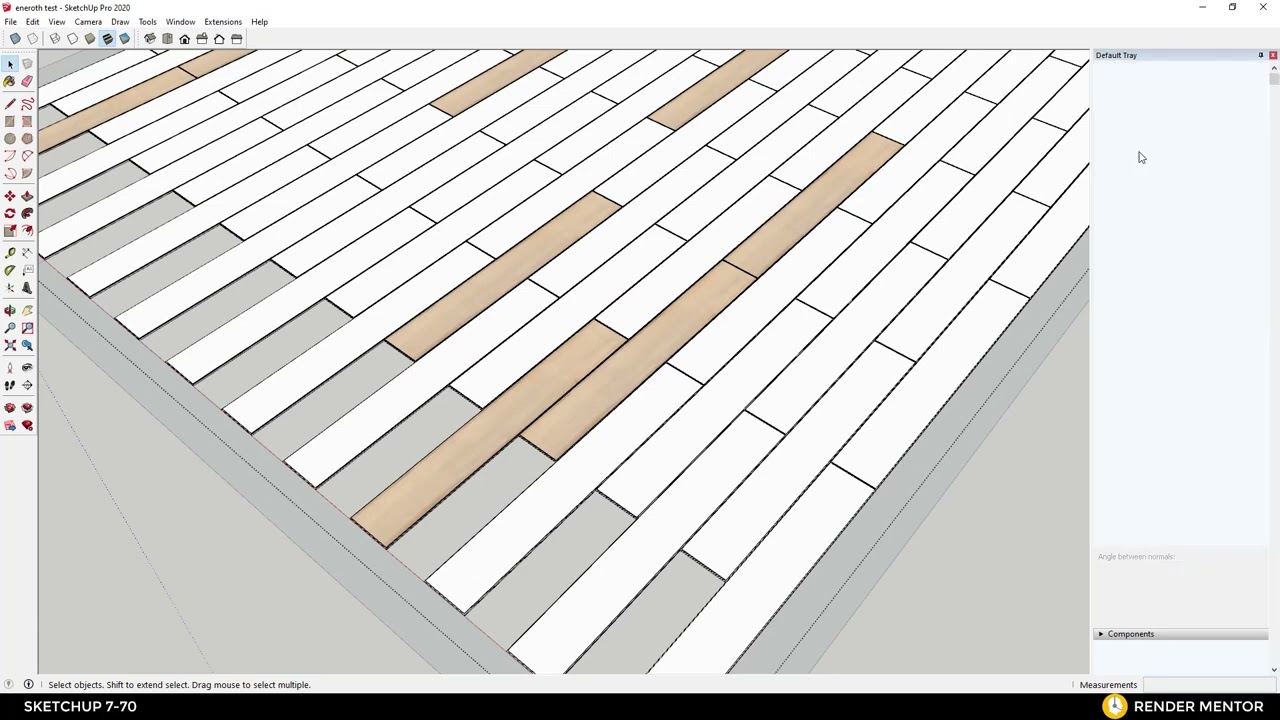
Task: Activate the Line pencil tool
Action: point(10,104)
